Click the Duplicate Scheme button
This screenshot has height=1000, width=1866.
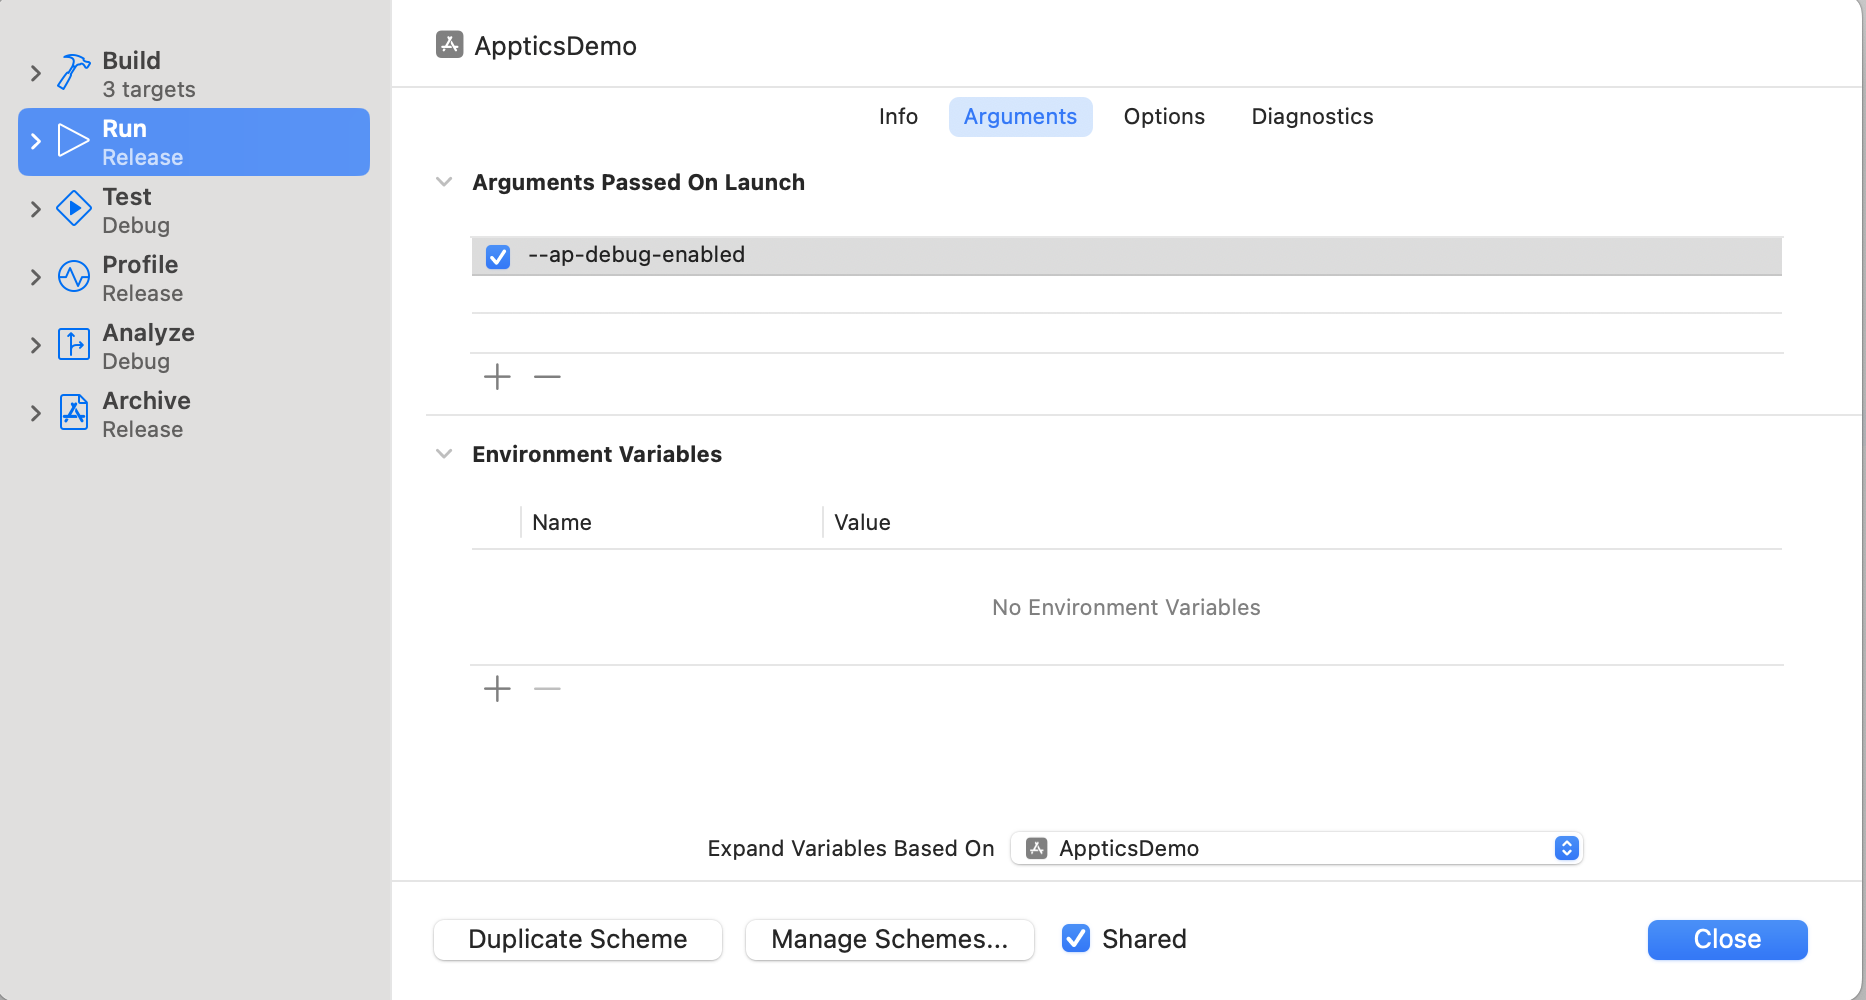tap(578, 940)
